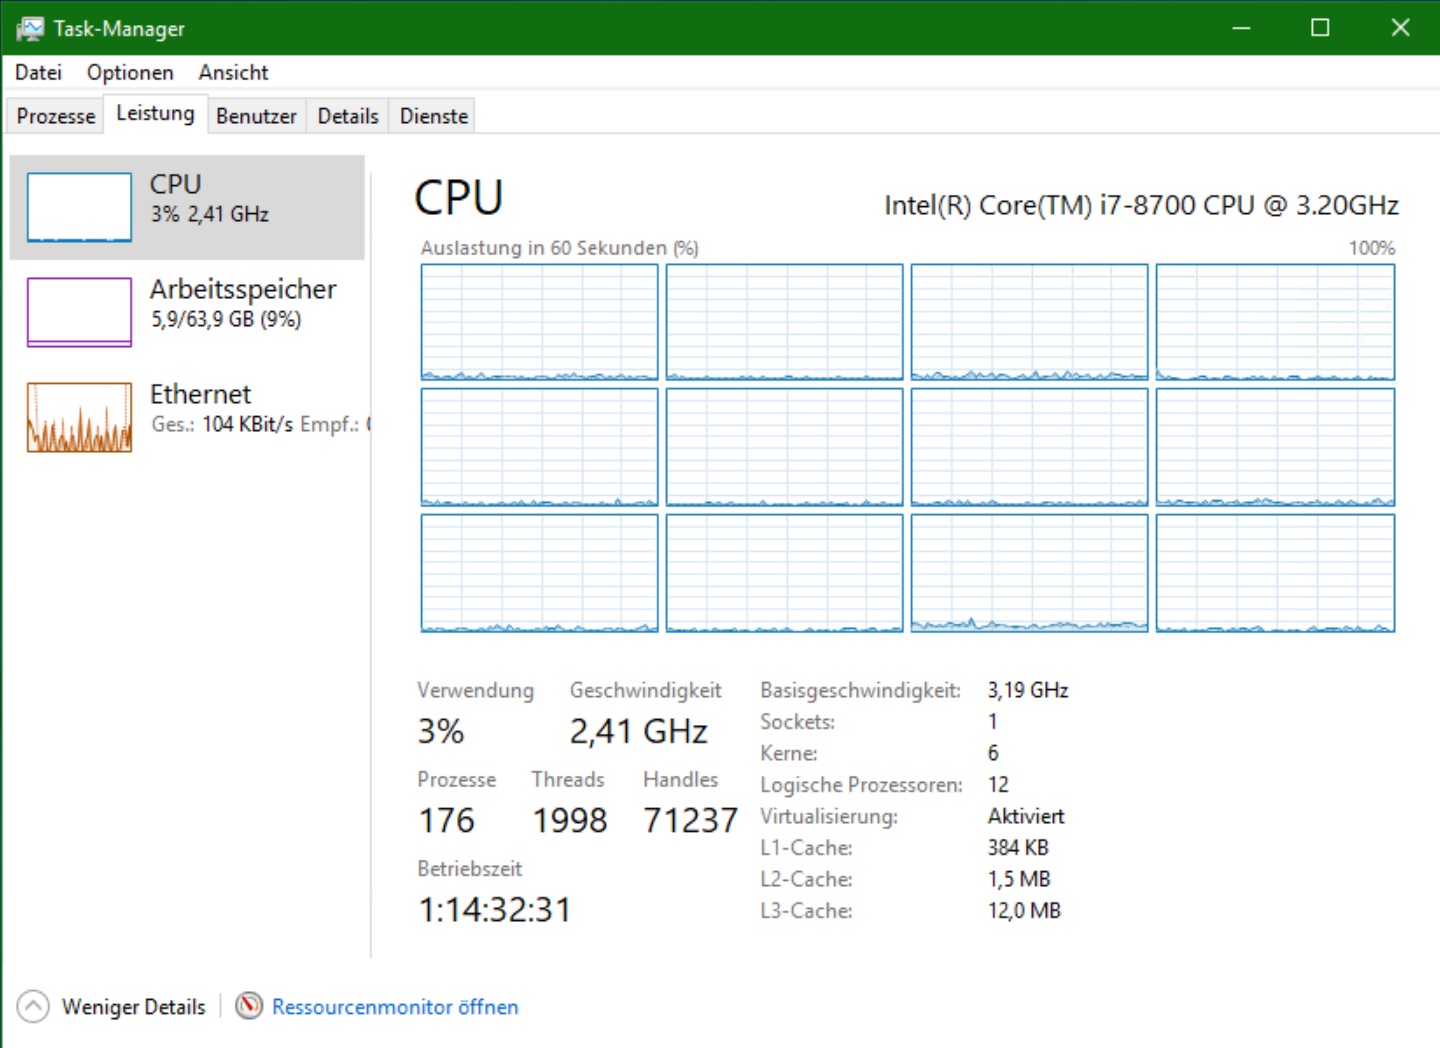The image size is (1440, 1048).
Task: Click the top-right logical processor graph
Action: (x=1275, y=322)
